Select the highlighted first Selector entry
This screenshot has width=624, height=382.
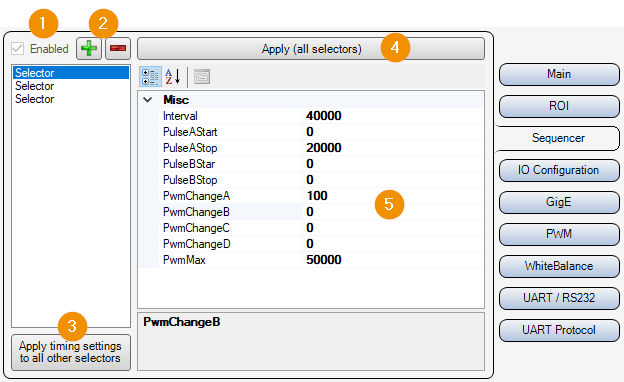point(71,73)
